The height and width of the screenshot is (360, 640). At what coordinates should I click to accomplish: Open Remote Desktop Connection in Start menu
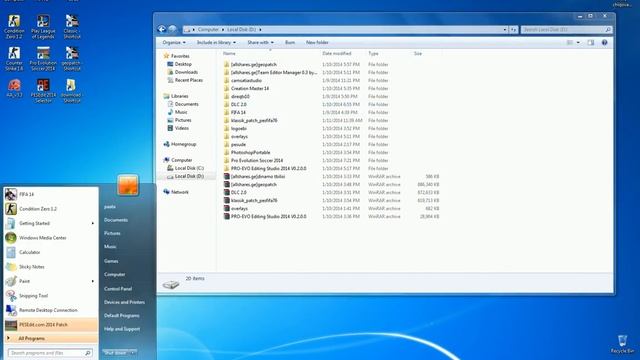[x=51, y=310]
